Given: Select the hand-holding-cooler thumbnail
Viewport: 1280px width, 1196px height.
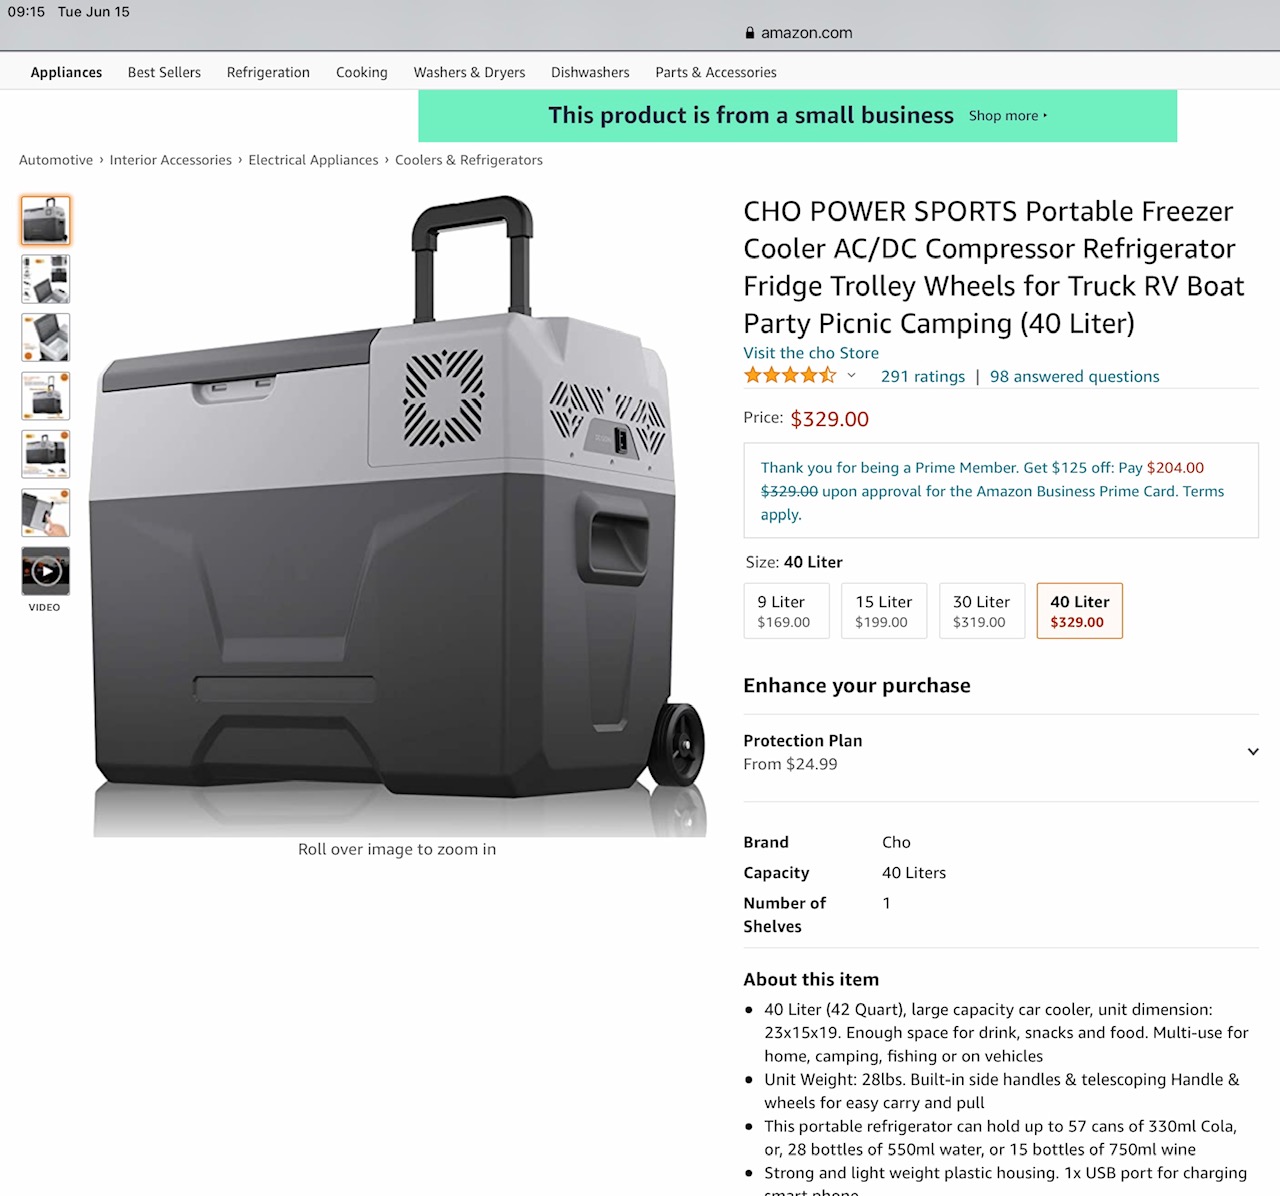Looking at the screenshot, I should 46,513.
